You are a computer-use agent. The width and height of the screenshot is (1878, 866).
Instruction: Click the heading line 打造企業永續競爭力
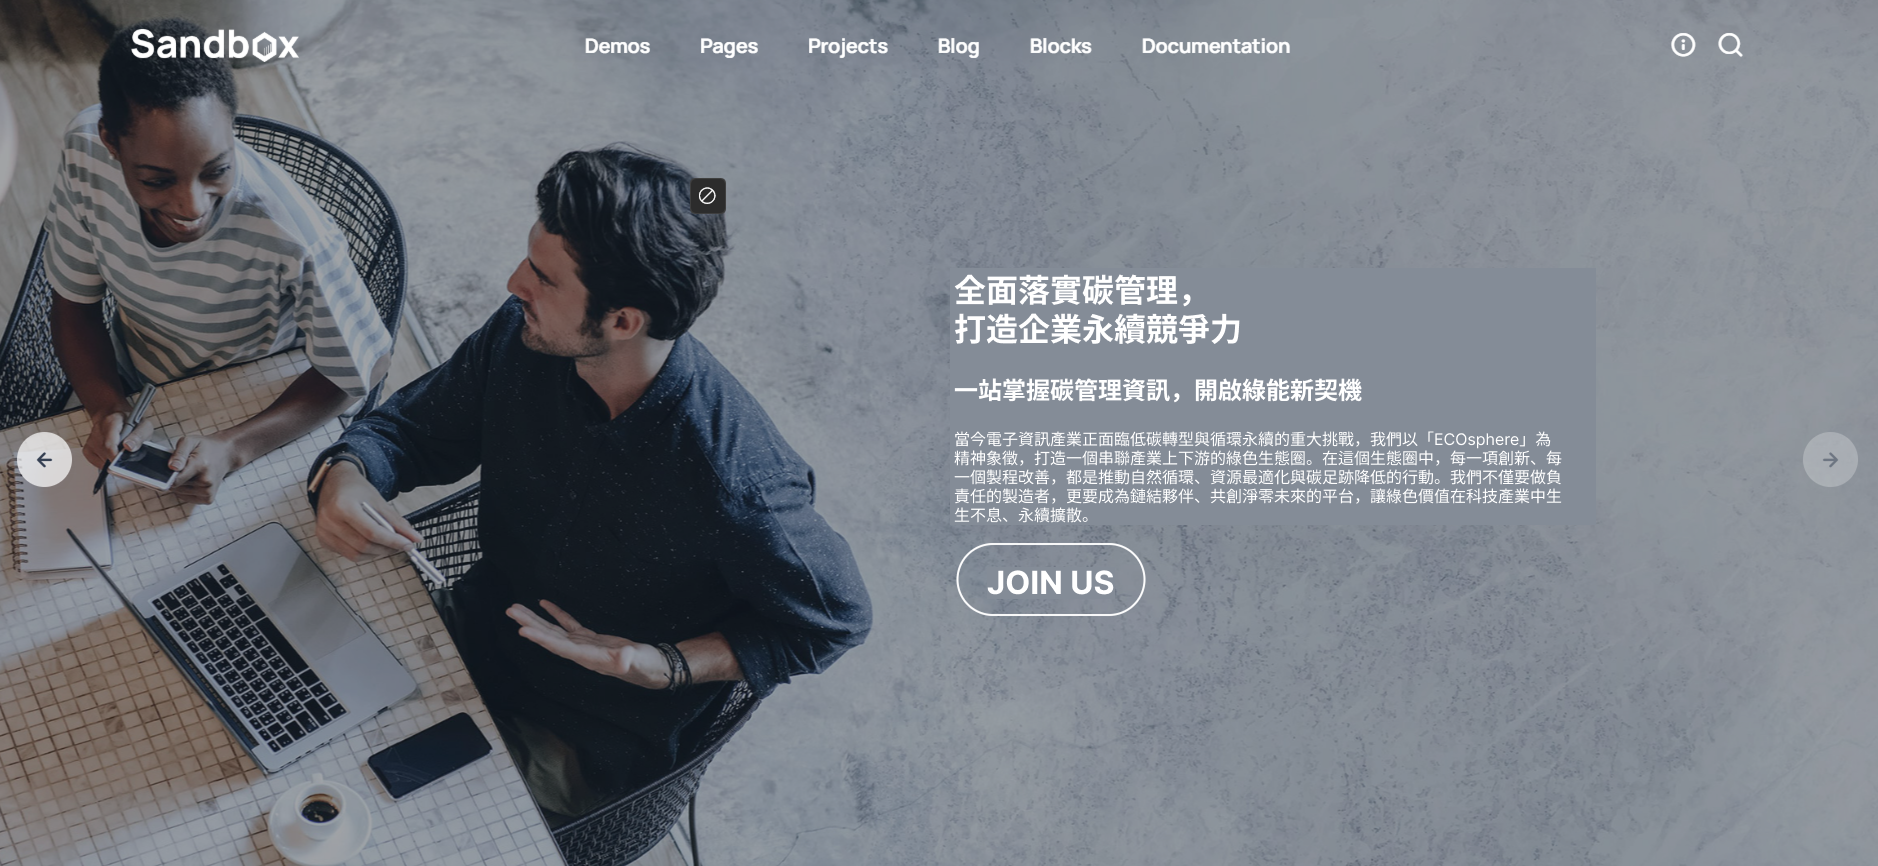(1098, 329)
